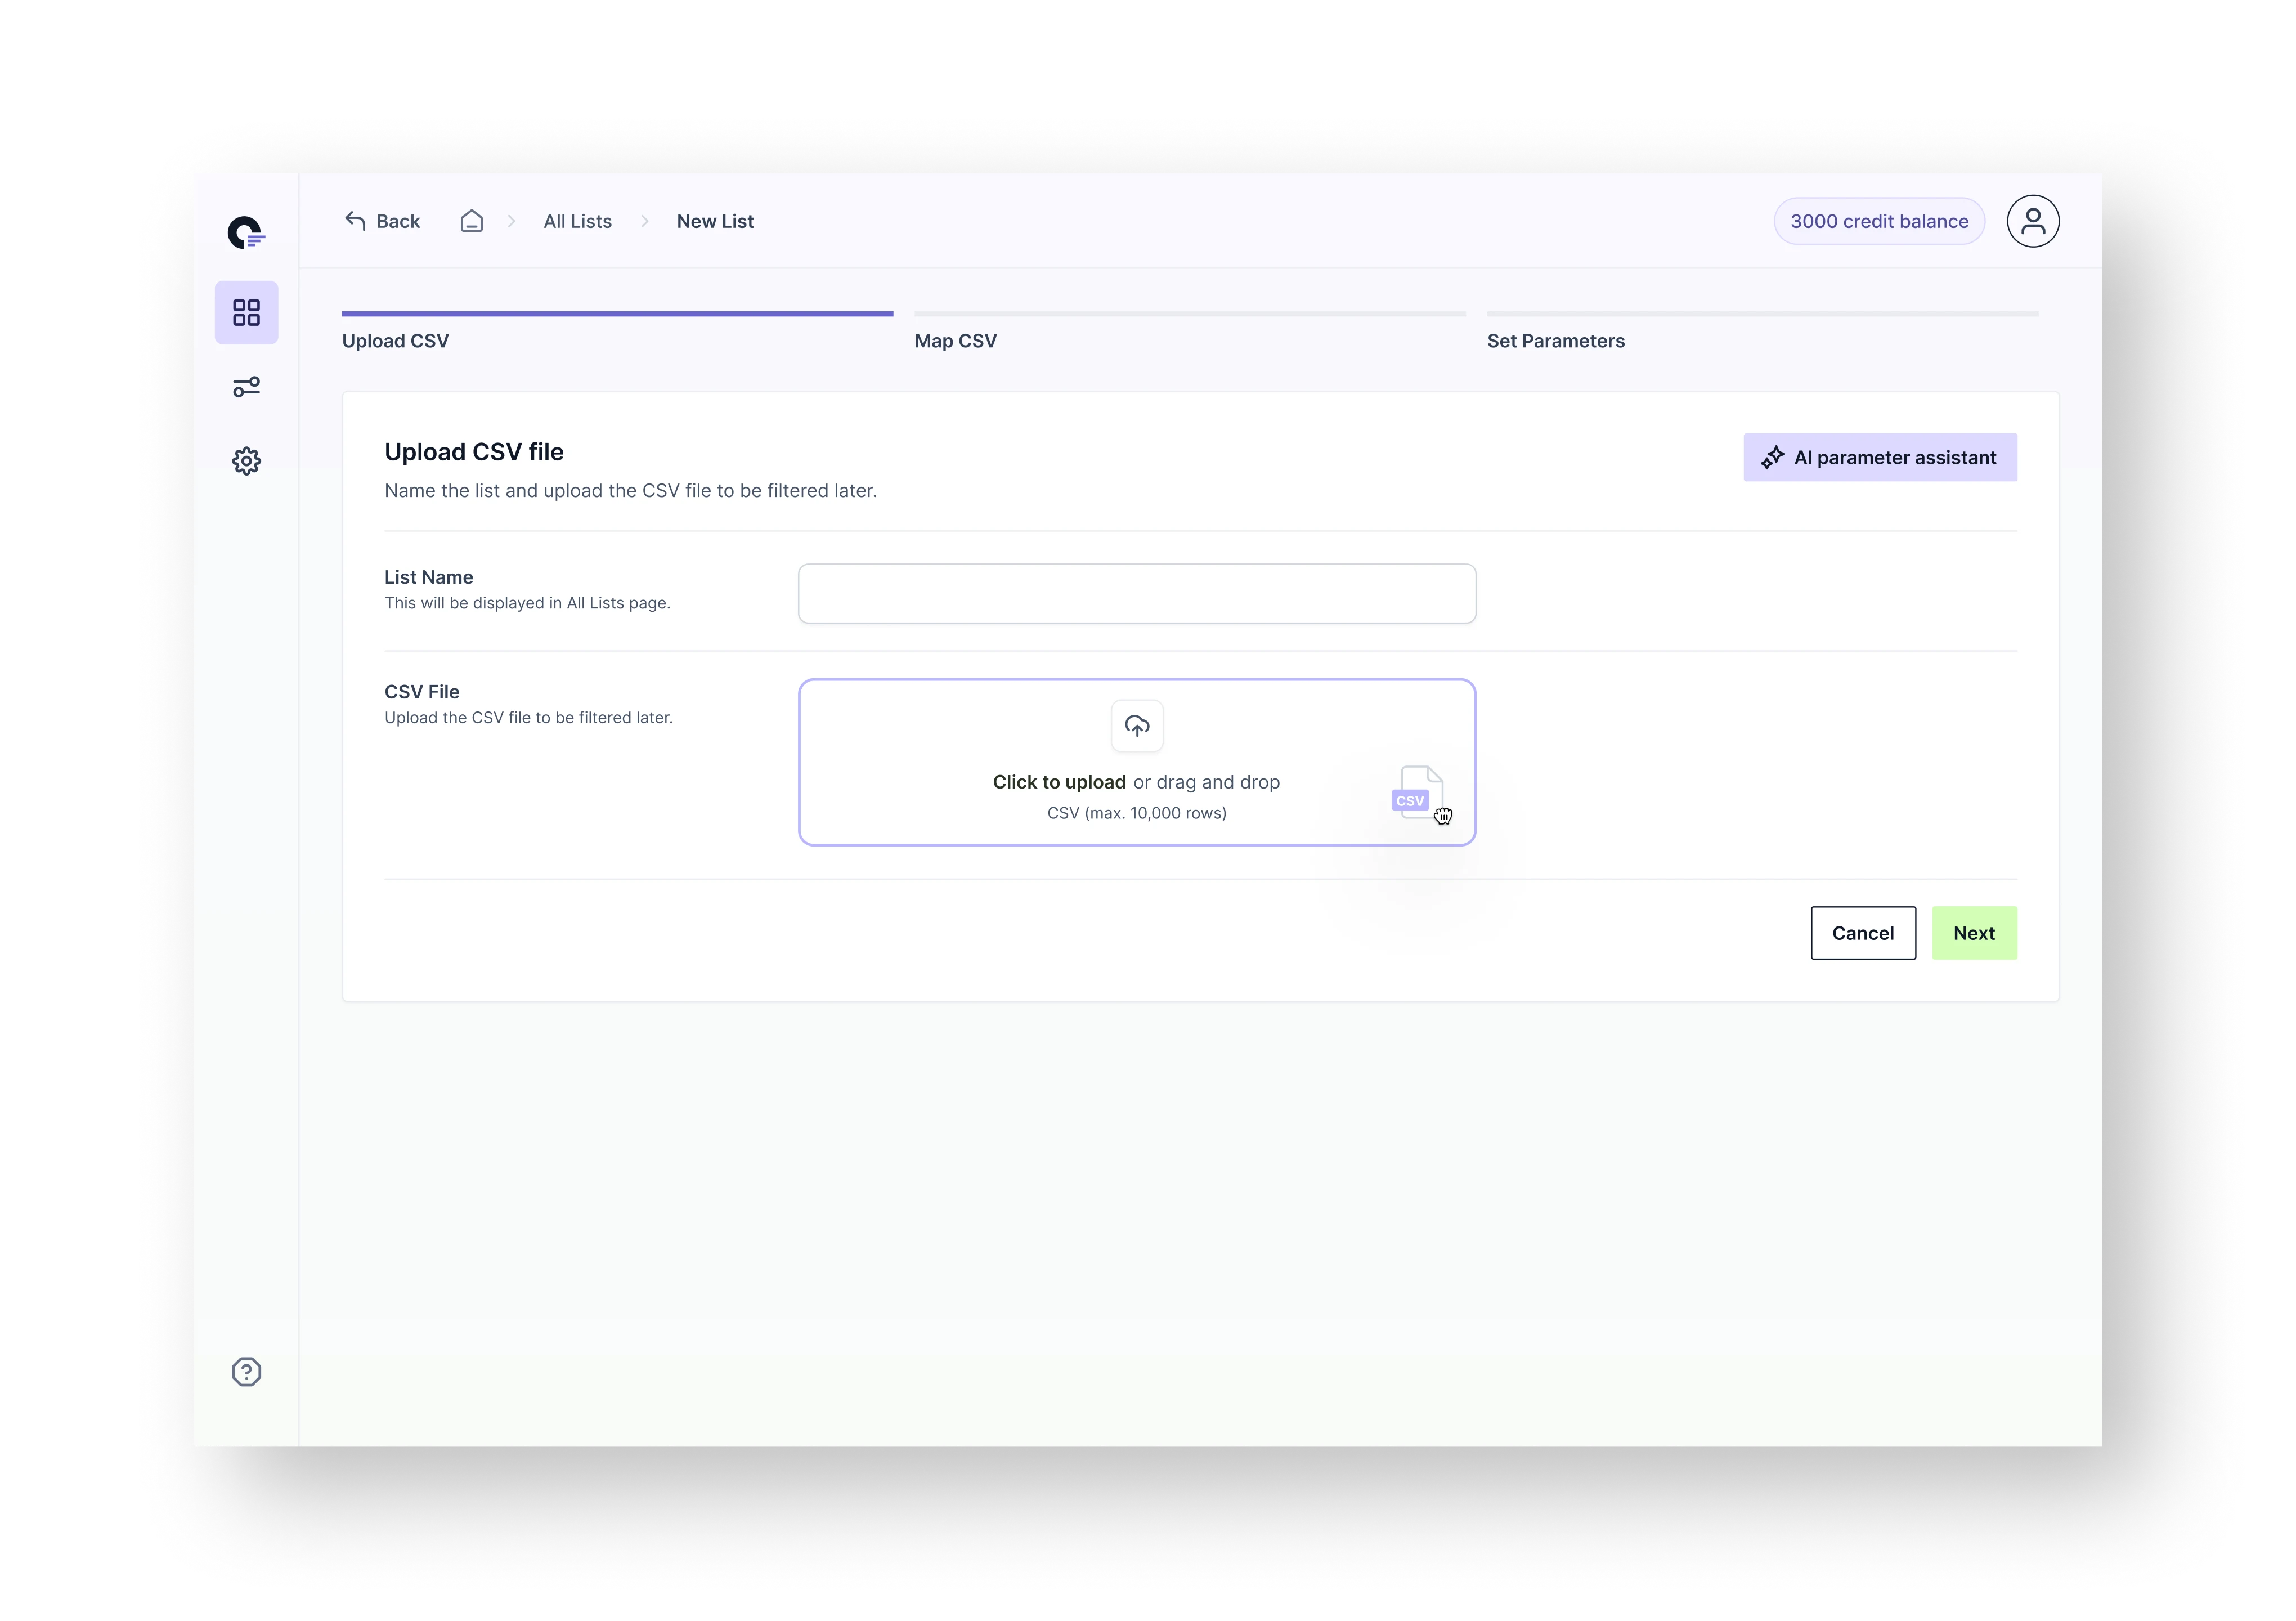Click the home breadcrumb icon
The image size is (2296, 1621).
(471, 221)
